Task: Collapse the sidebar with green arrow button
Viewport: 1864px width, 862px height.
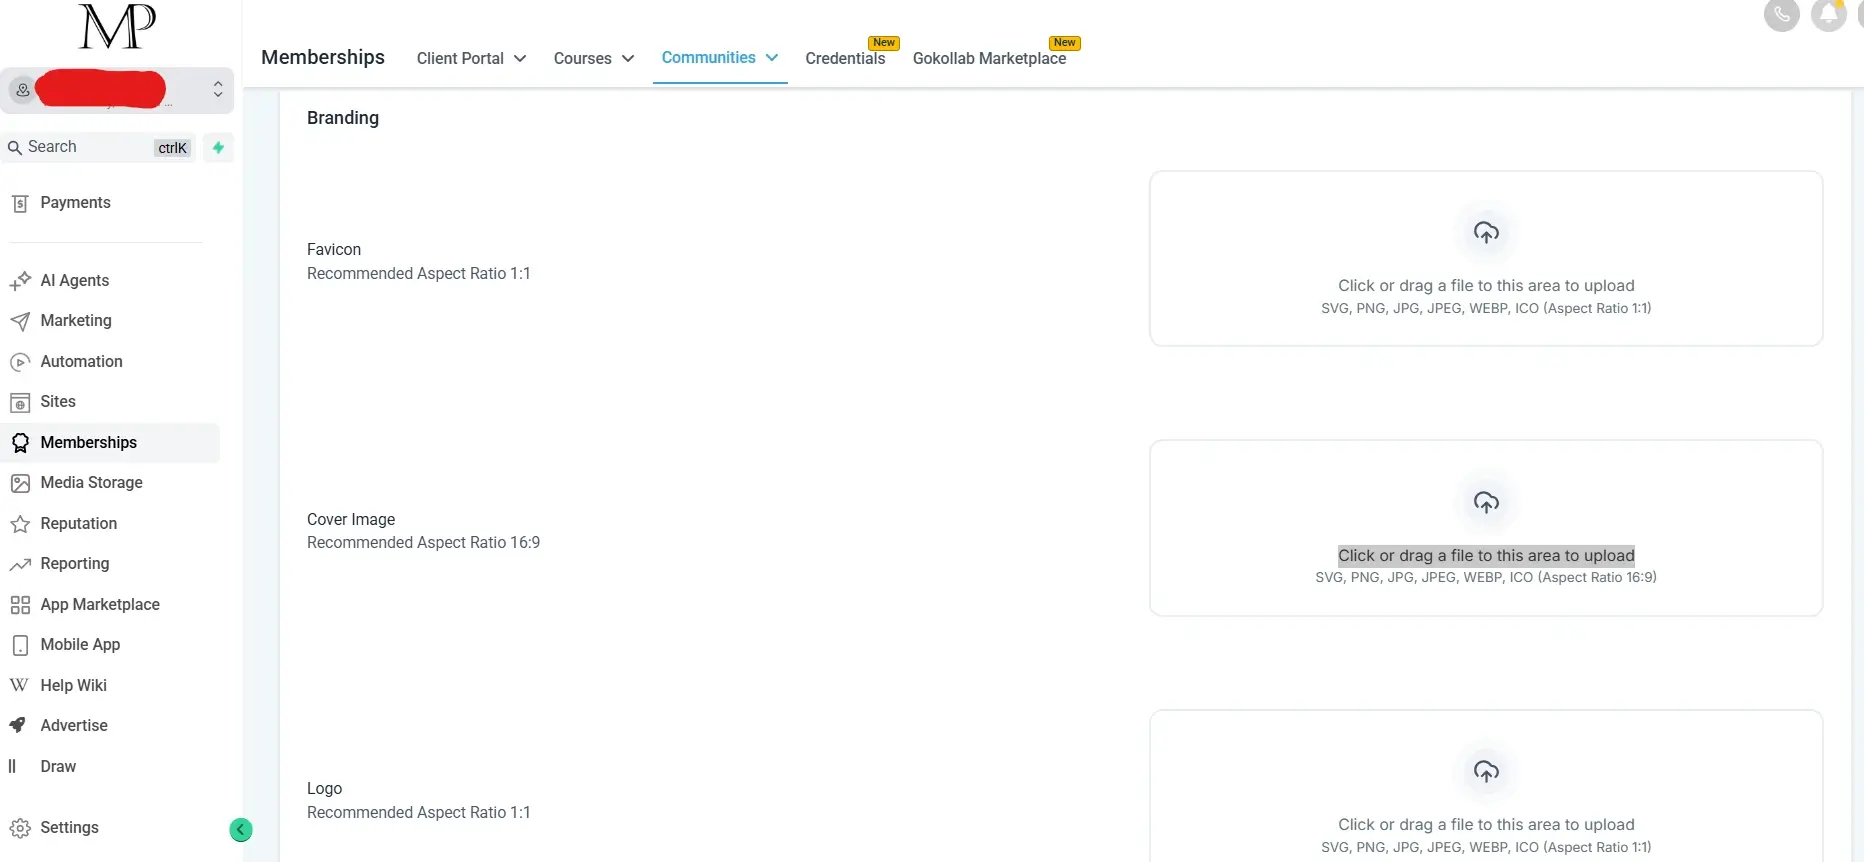Action: (241, 829)
